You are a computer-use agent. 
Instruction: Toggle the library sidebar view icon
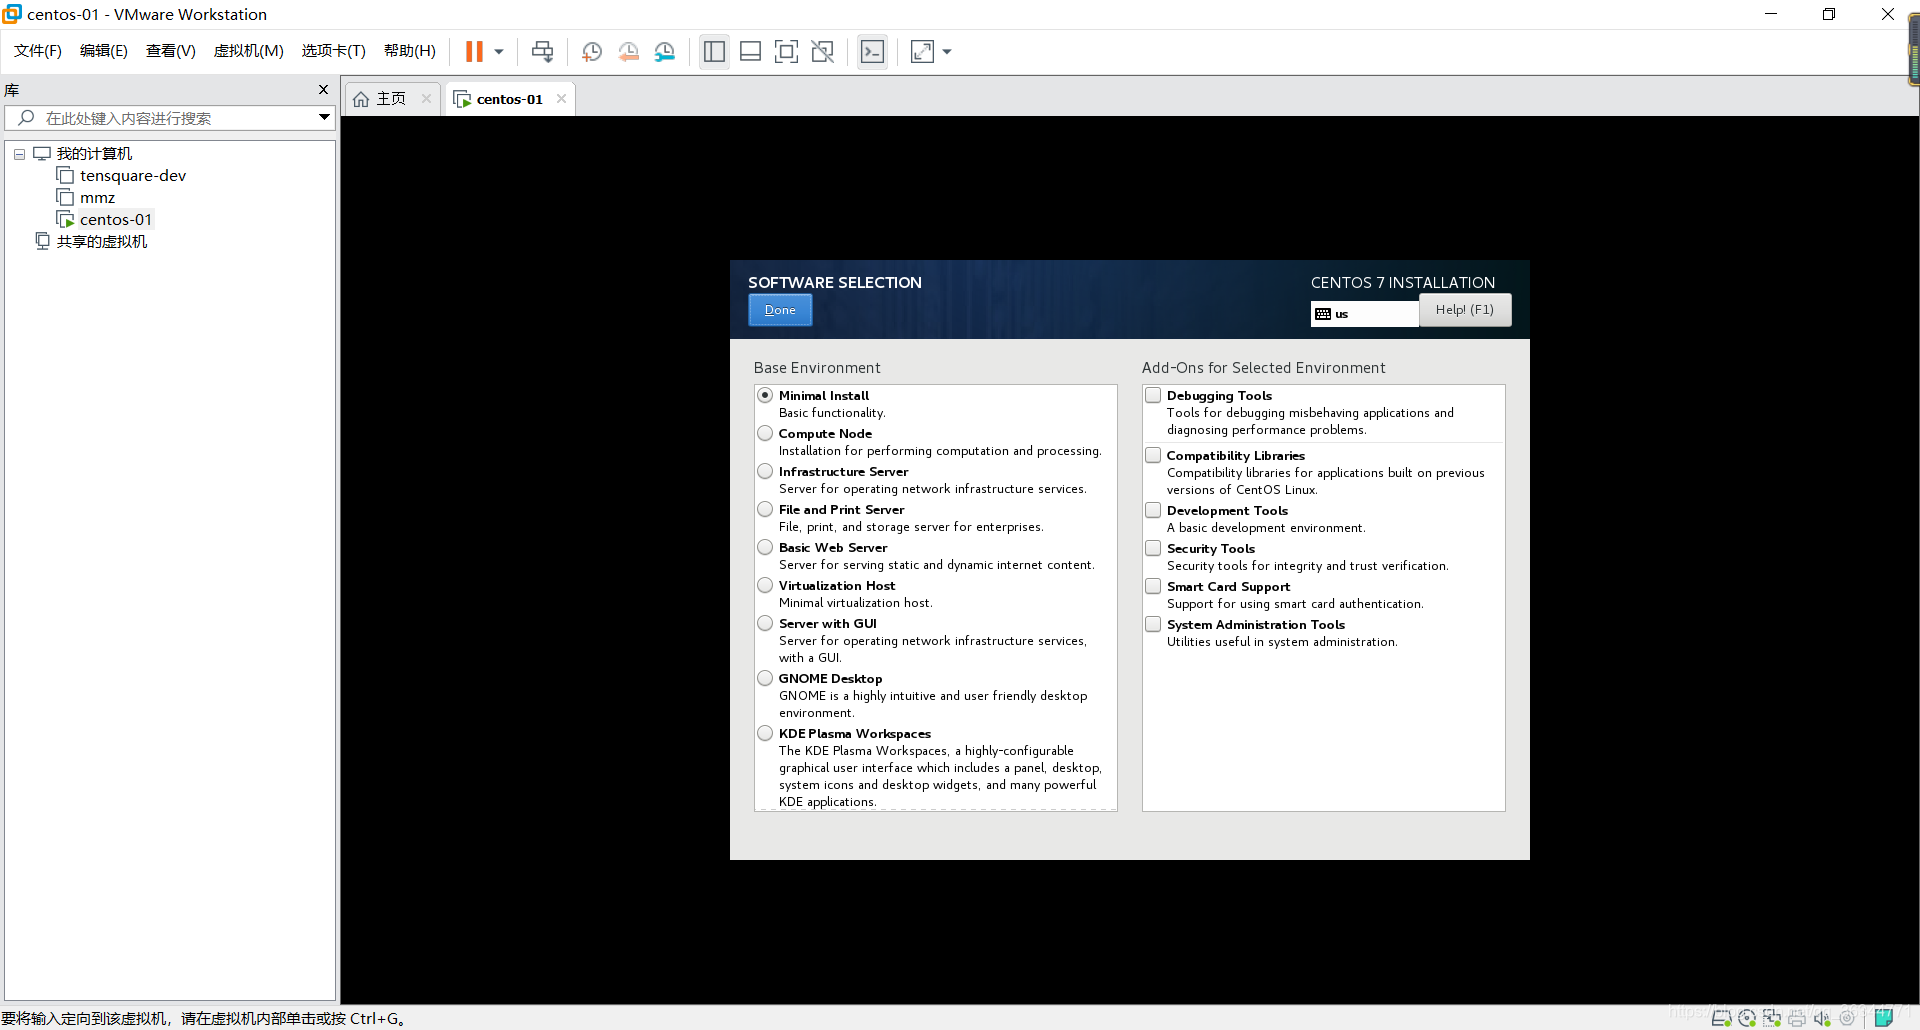point(714,51)
